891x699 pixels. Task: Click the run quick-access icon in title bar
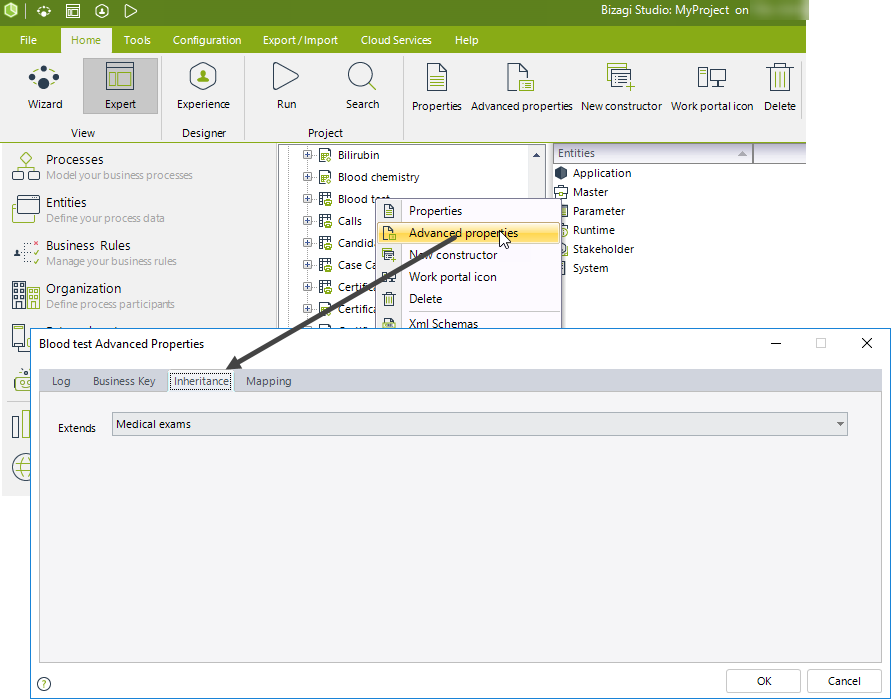pos(131,11)
